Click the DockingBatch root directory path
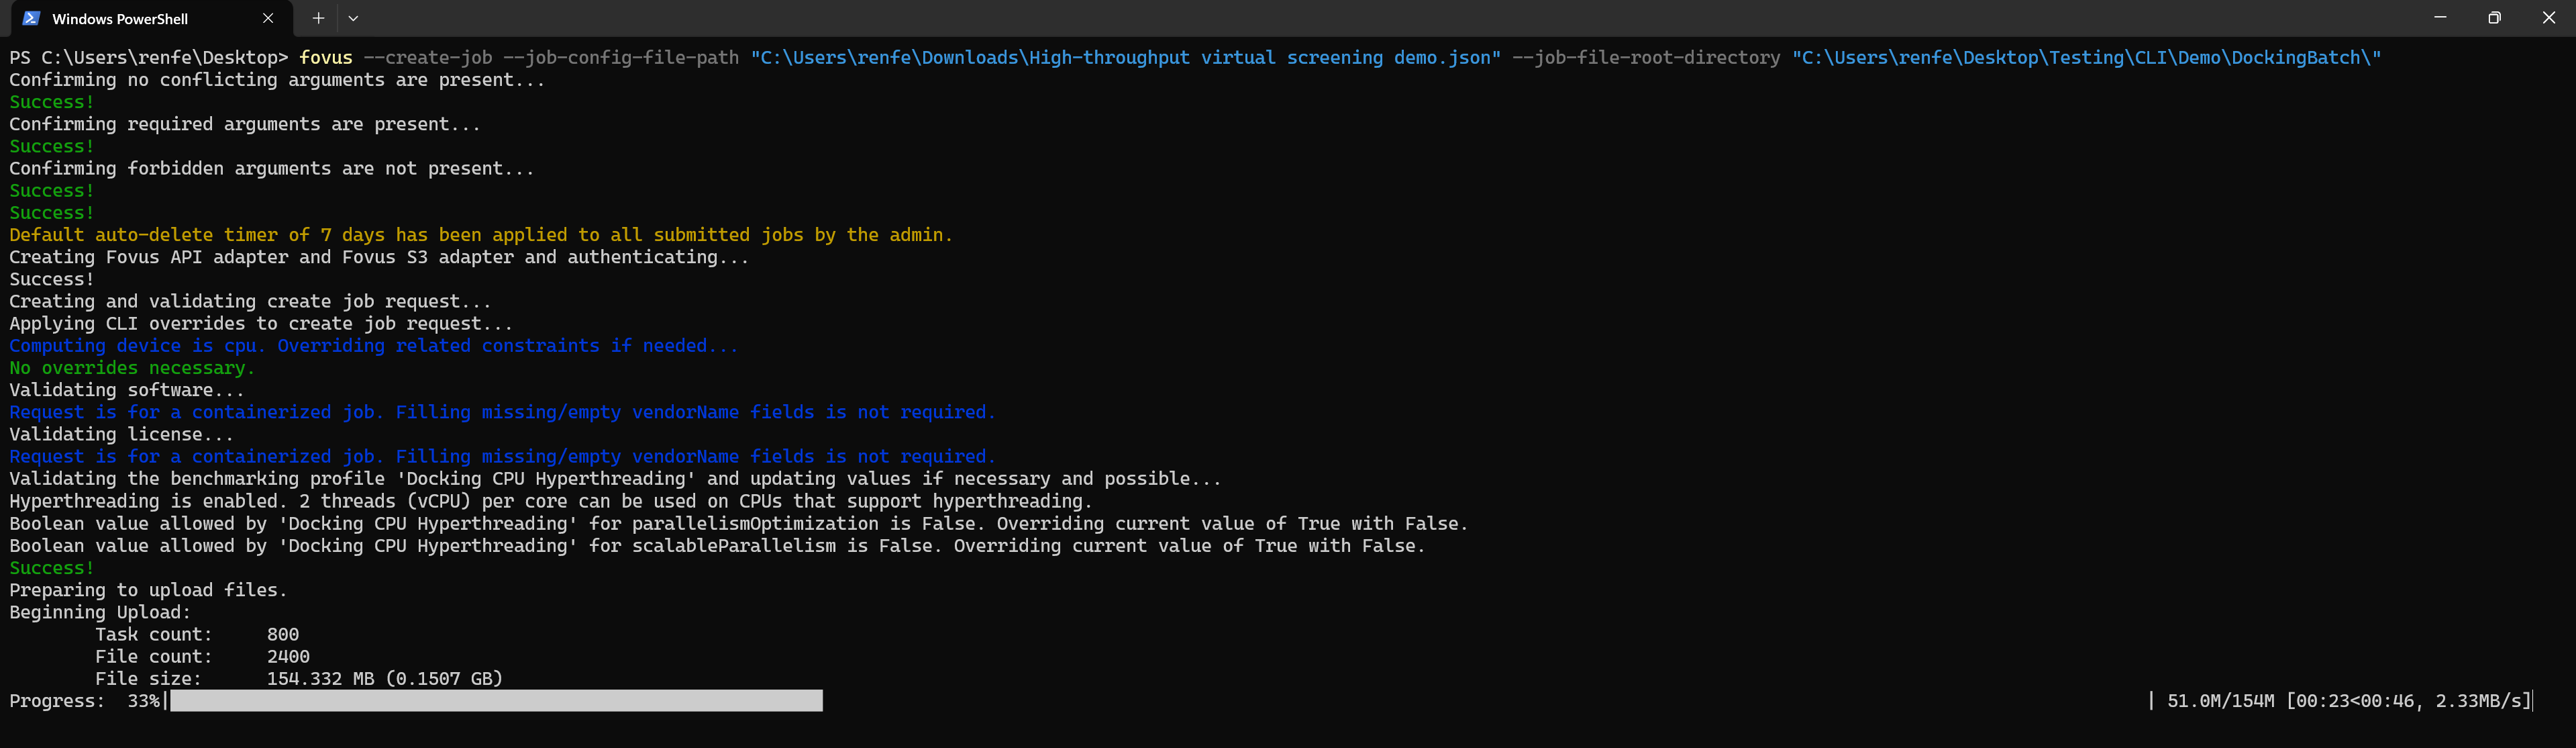This screenshot has height=748, width=2576. [2086, 58]
